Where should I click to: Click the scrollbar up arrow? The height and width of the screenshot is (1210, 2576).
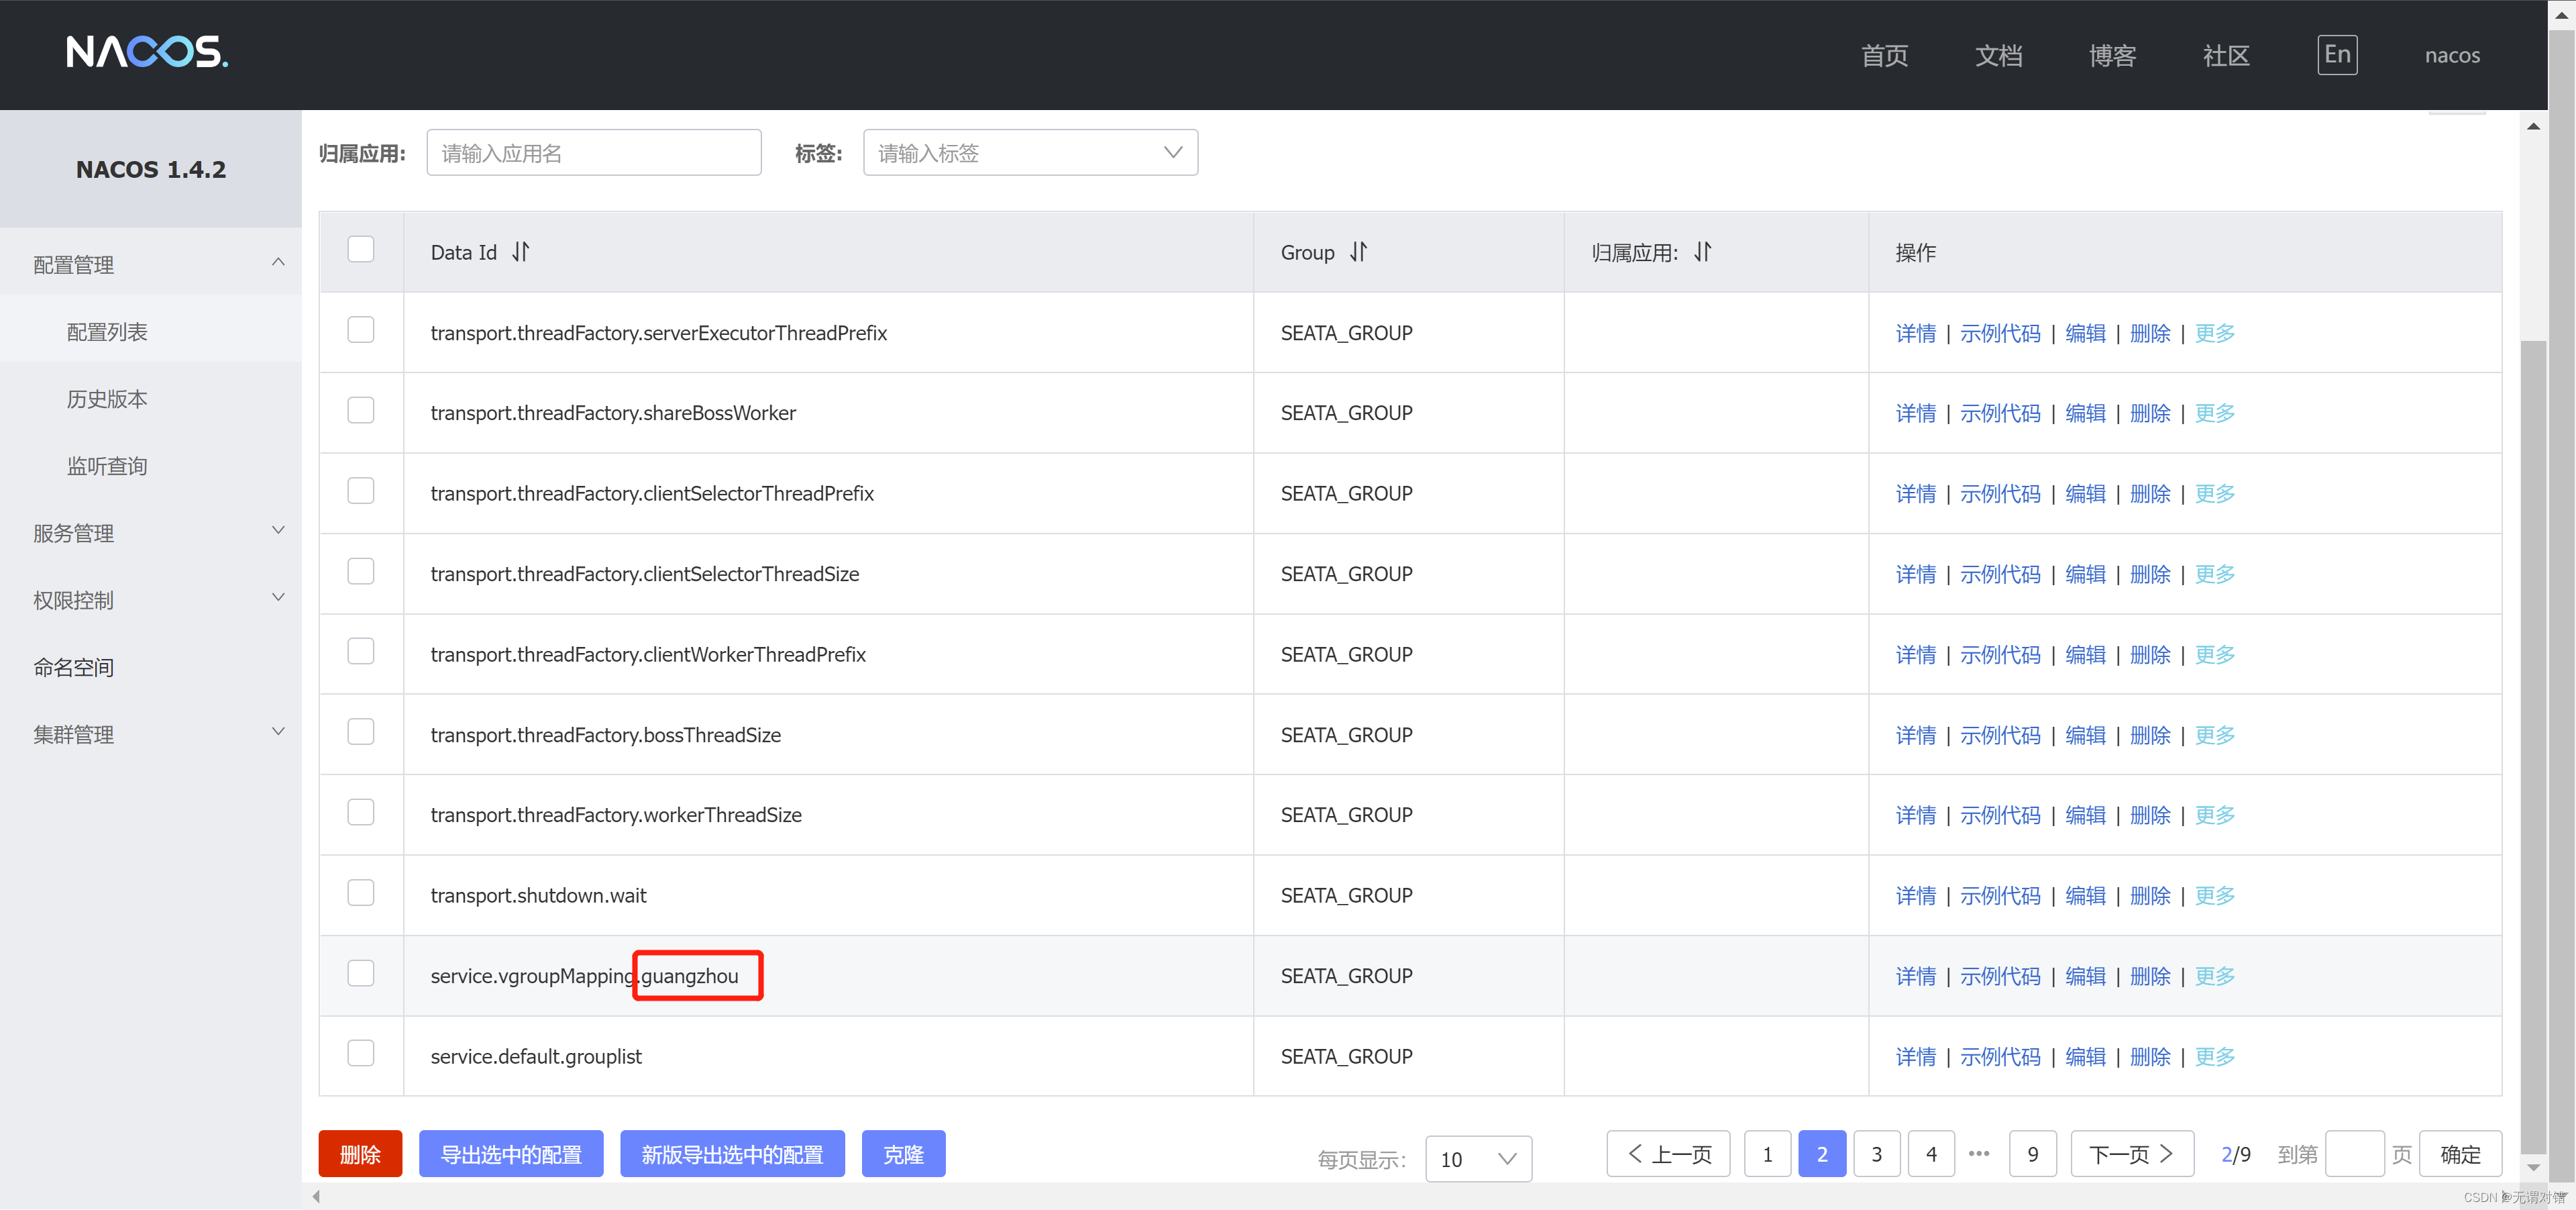click(x=2533, y=126)
